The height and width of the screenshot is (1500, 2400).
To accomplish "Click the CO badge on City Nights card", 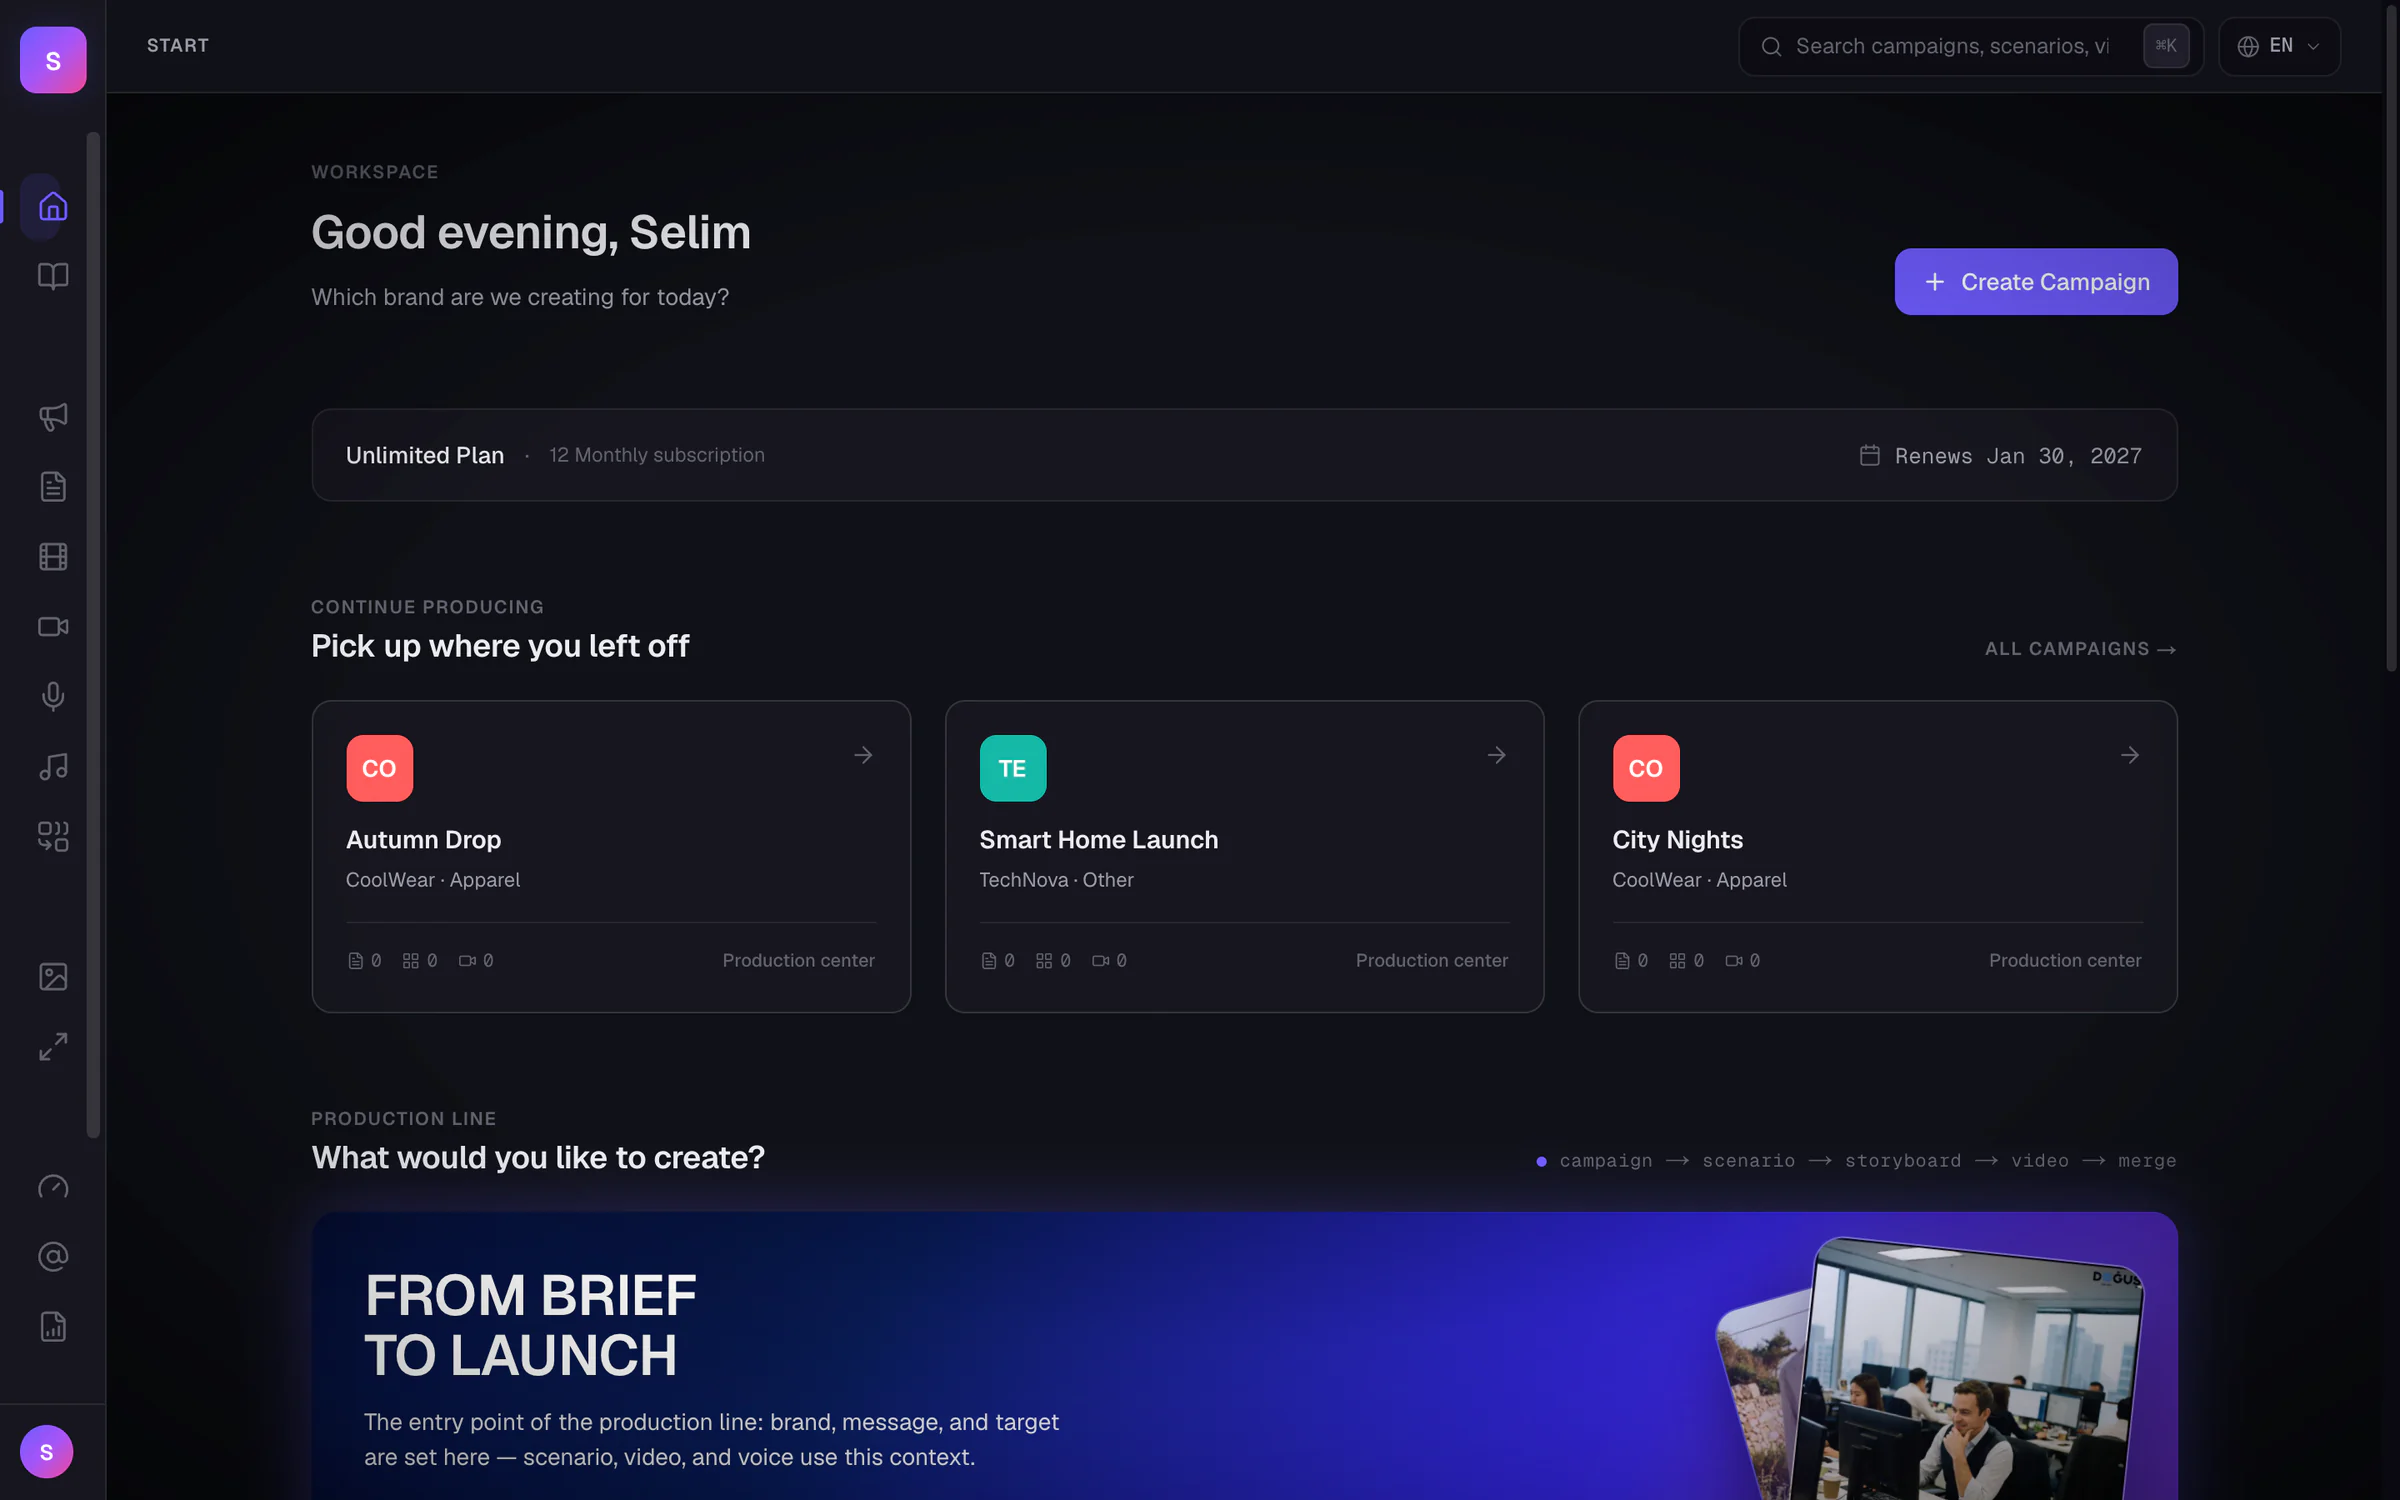I will pos(1645,768).
